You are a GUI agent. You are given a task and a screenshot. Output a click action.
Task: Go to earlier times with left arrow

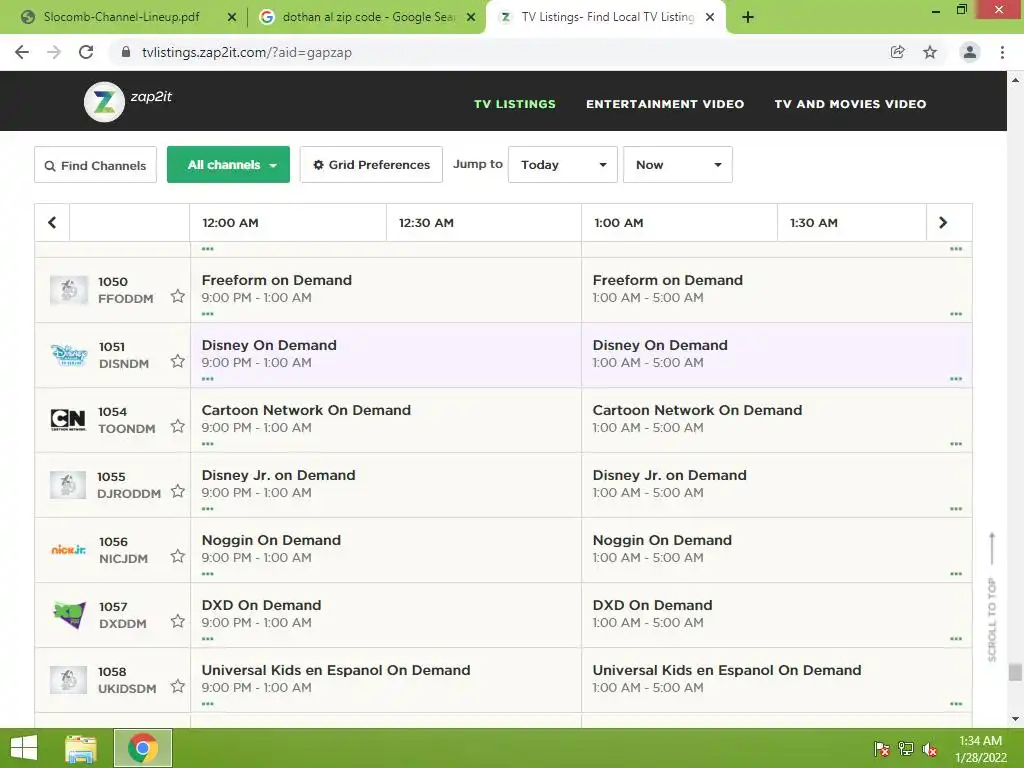52,223
